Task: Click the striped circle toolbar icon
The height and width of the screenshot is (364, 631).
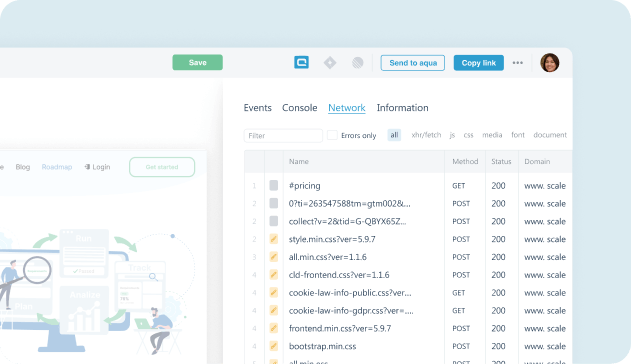Action: [357, 63]
